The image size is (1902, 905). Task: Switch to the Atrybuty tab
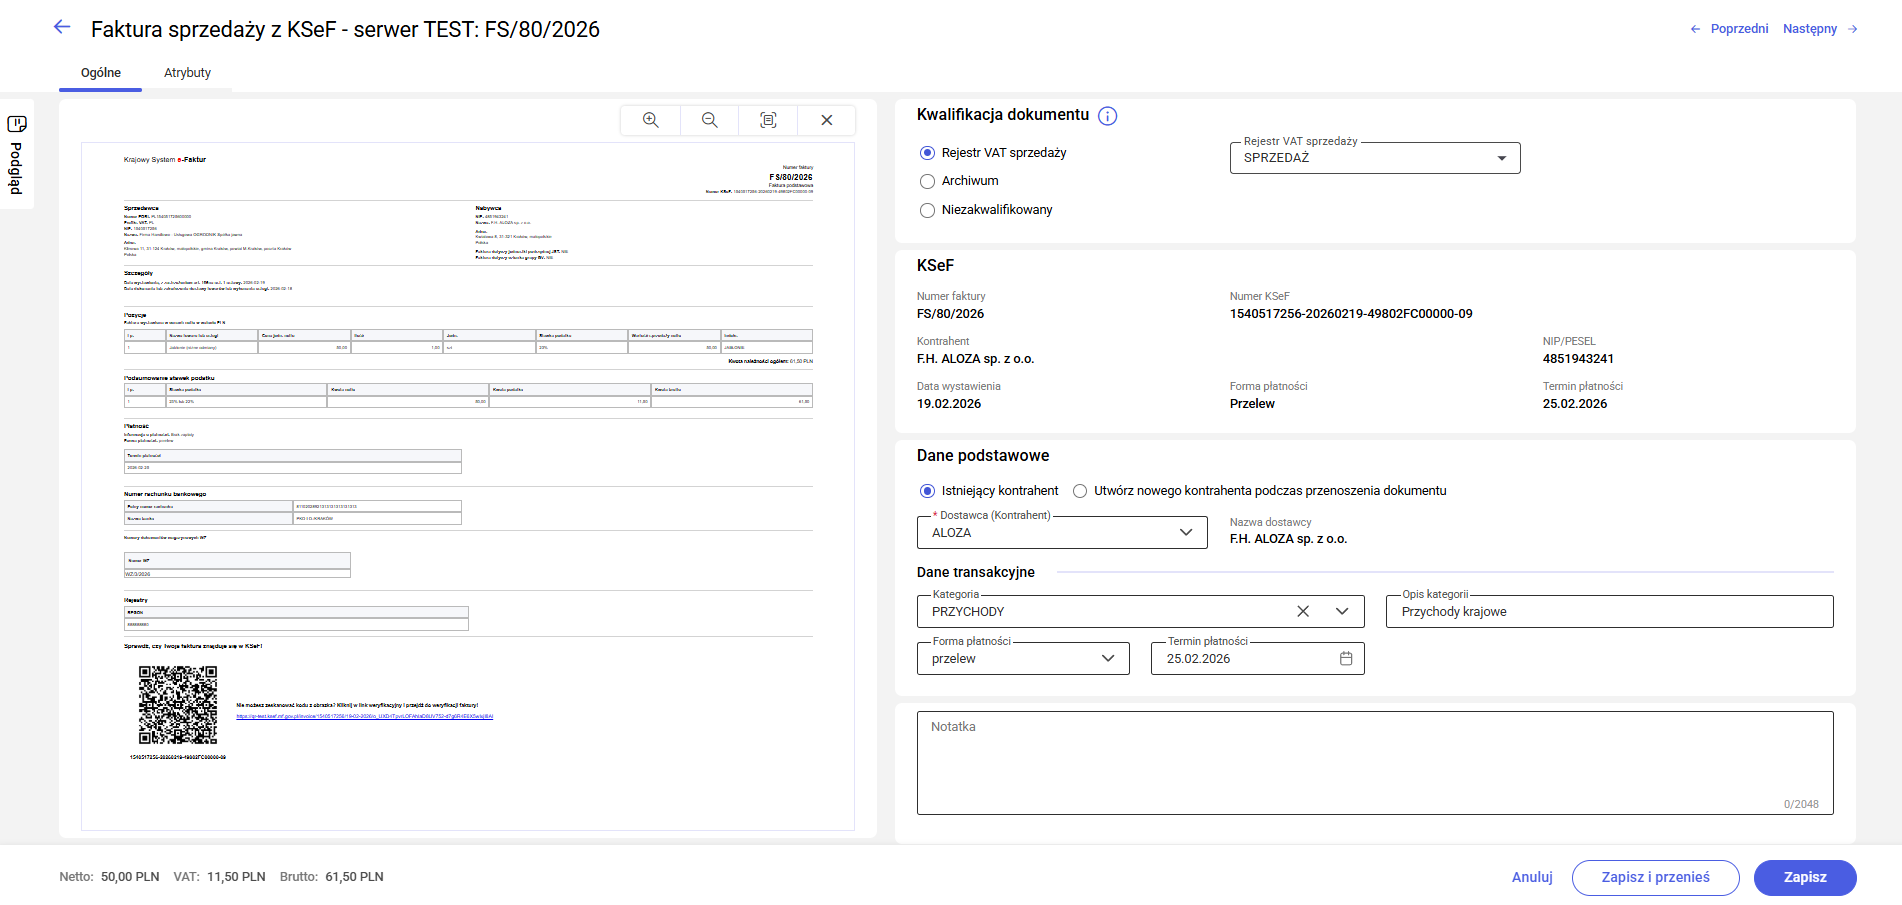tap(187, 73)
